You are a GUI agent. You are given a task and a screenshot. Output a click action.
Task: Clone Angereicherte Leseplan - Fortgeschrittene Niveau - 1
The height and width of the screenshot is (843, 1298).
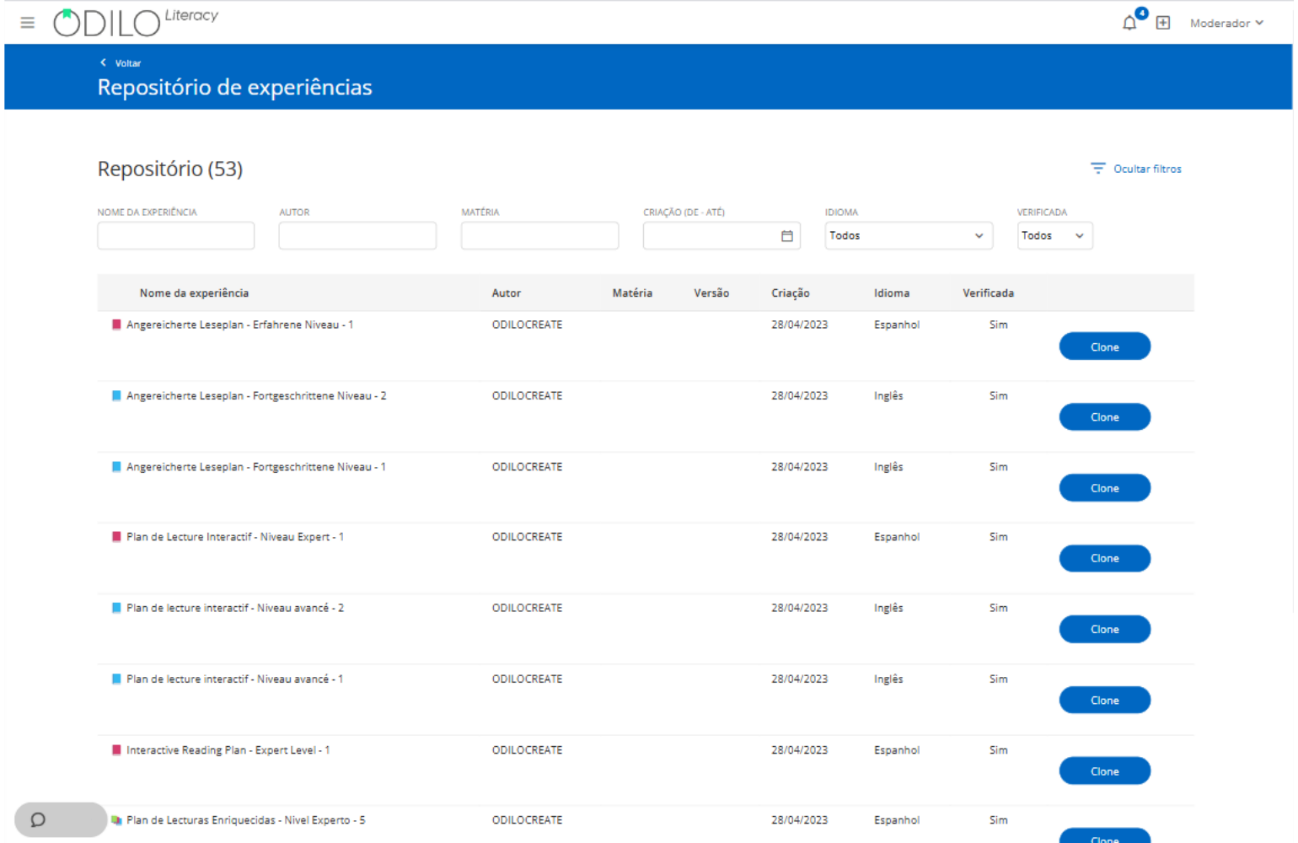[x=1105, y=488]
